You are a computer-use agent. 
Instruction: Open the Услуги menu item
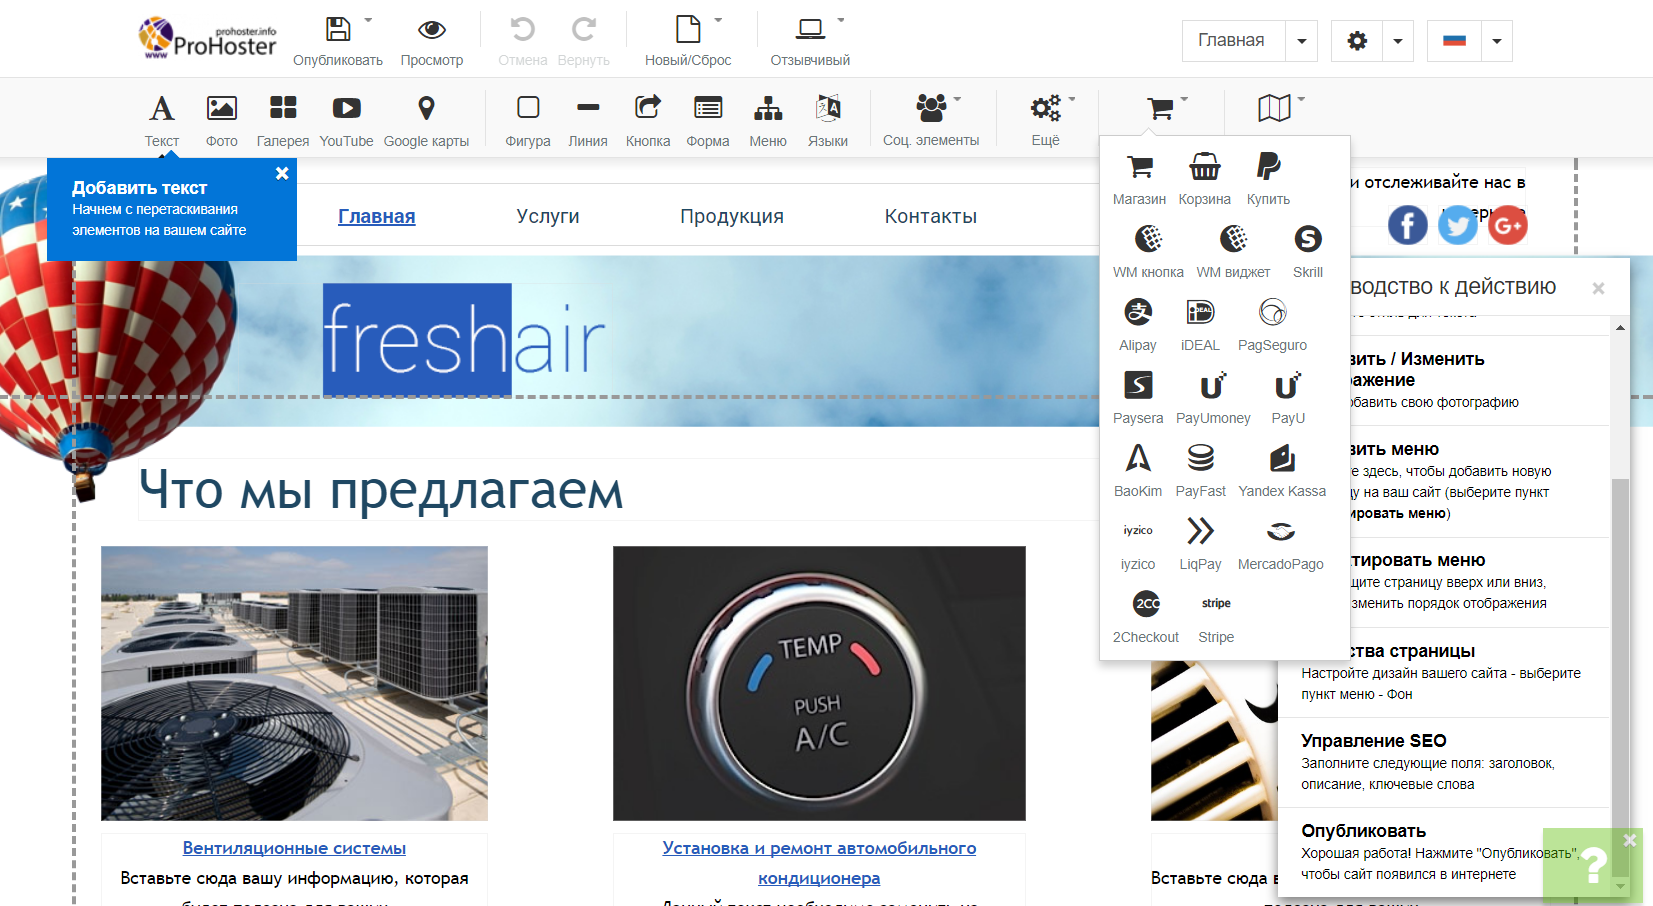click(548, 216)
